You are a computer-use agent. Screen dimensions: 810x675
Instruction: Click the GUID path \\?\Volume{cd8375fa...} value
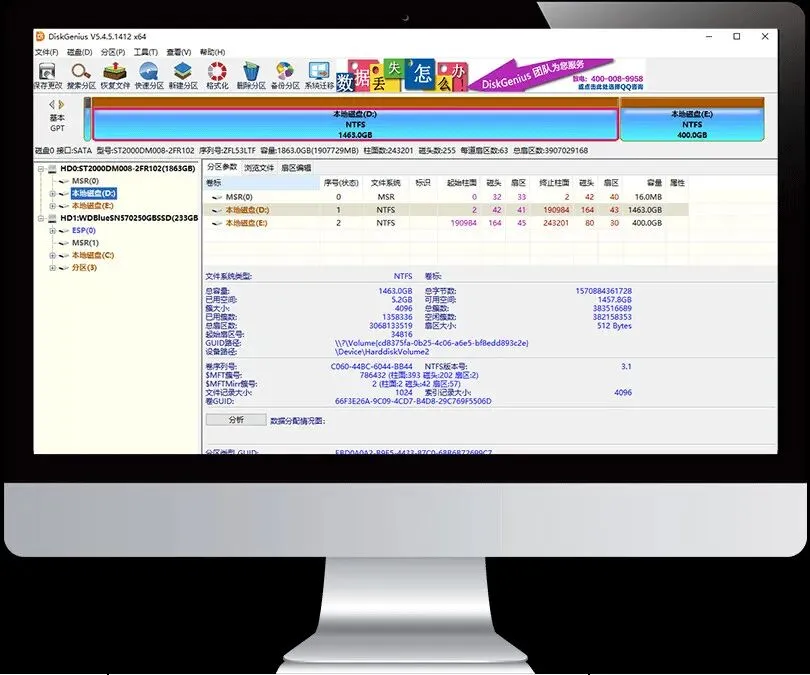coord(432,343)
